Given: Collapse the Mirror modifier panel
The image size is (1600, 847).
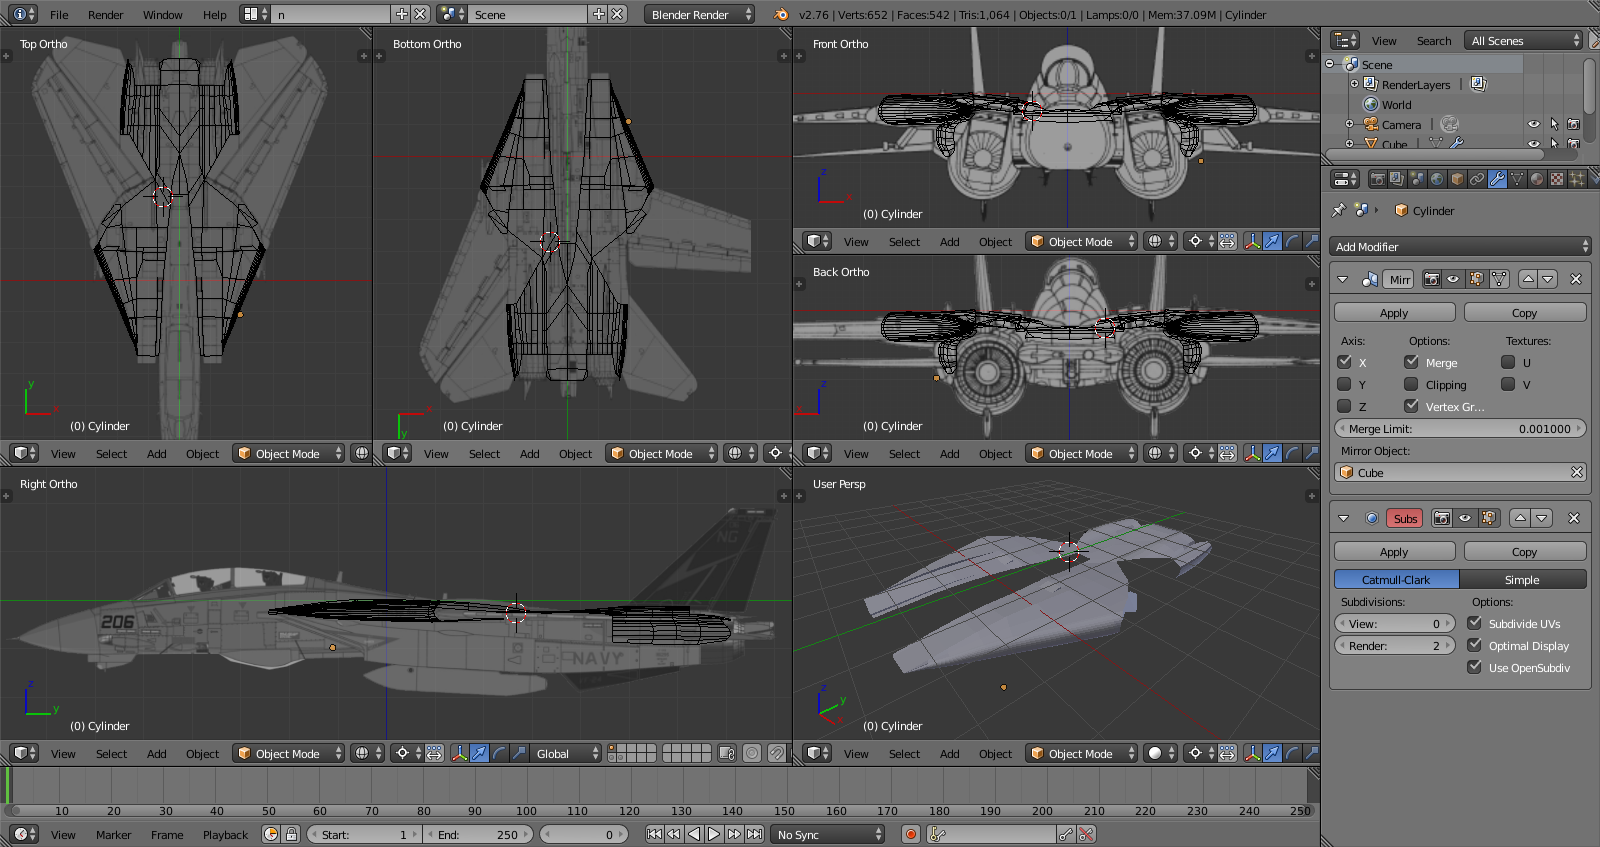Looking at the screenshot, I should click(1343, 279).
